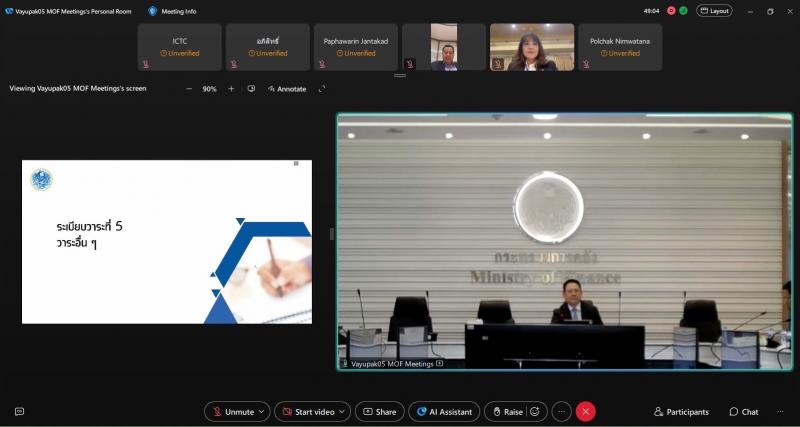Viewport: 800px width, 427px height.
Task: Expand audio options arrow beside Unmute
Action: click(x=262, y=412)
